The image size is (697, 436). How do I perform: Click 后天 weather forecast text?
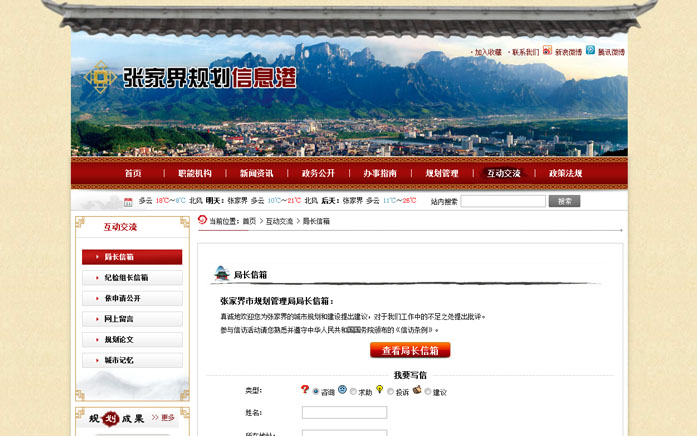329,201
